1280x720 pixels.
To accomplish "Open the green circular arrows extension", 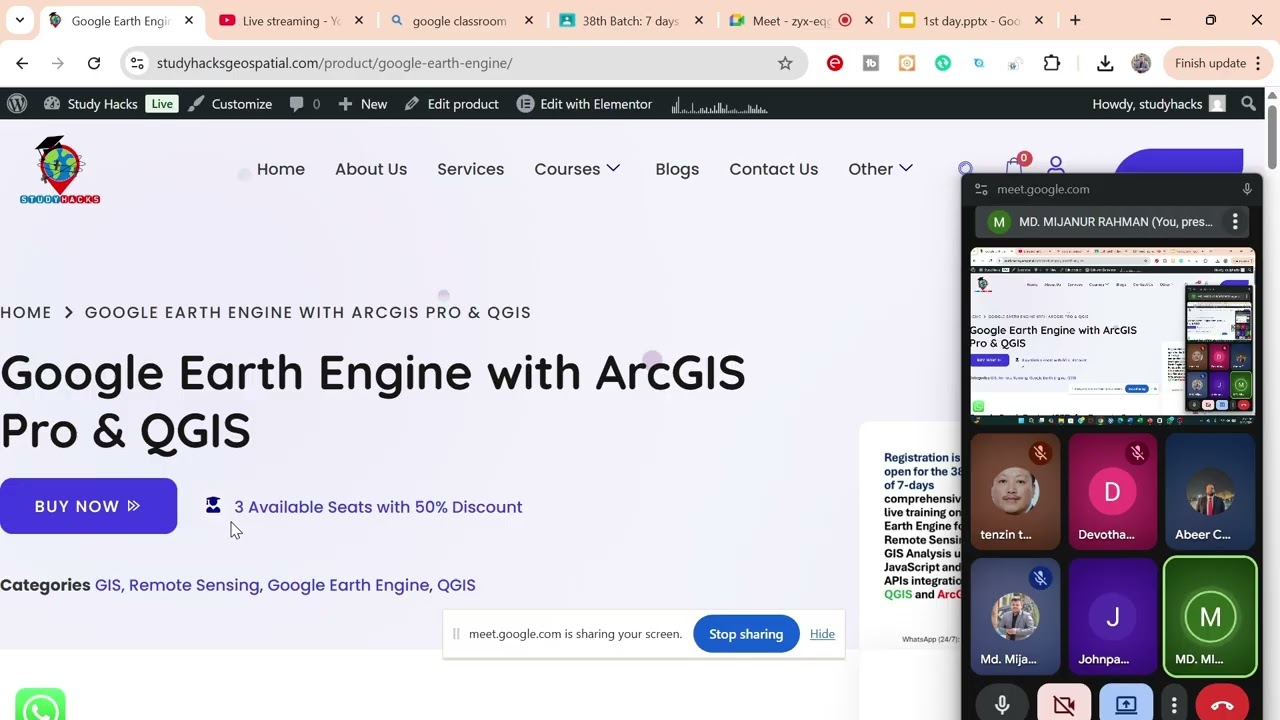I will tap(943, 63).
